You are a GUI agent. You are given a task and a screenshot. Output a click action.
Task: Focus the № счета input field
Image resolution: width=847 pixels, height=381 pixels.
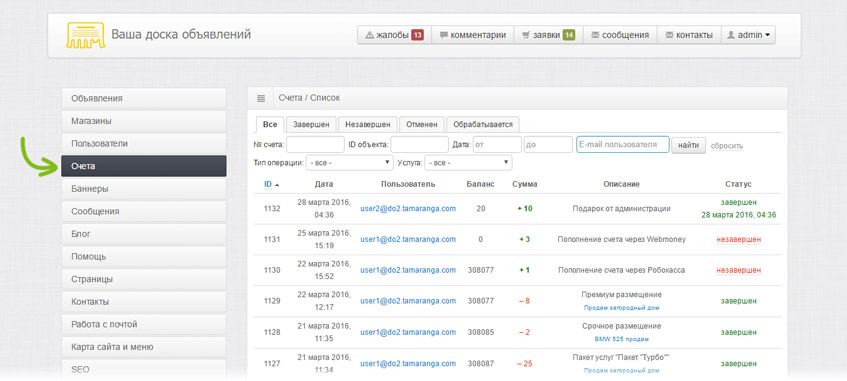tap(315, 144)
